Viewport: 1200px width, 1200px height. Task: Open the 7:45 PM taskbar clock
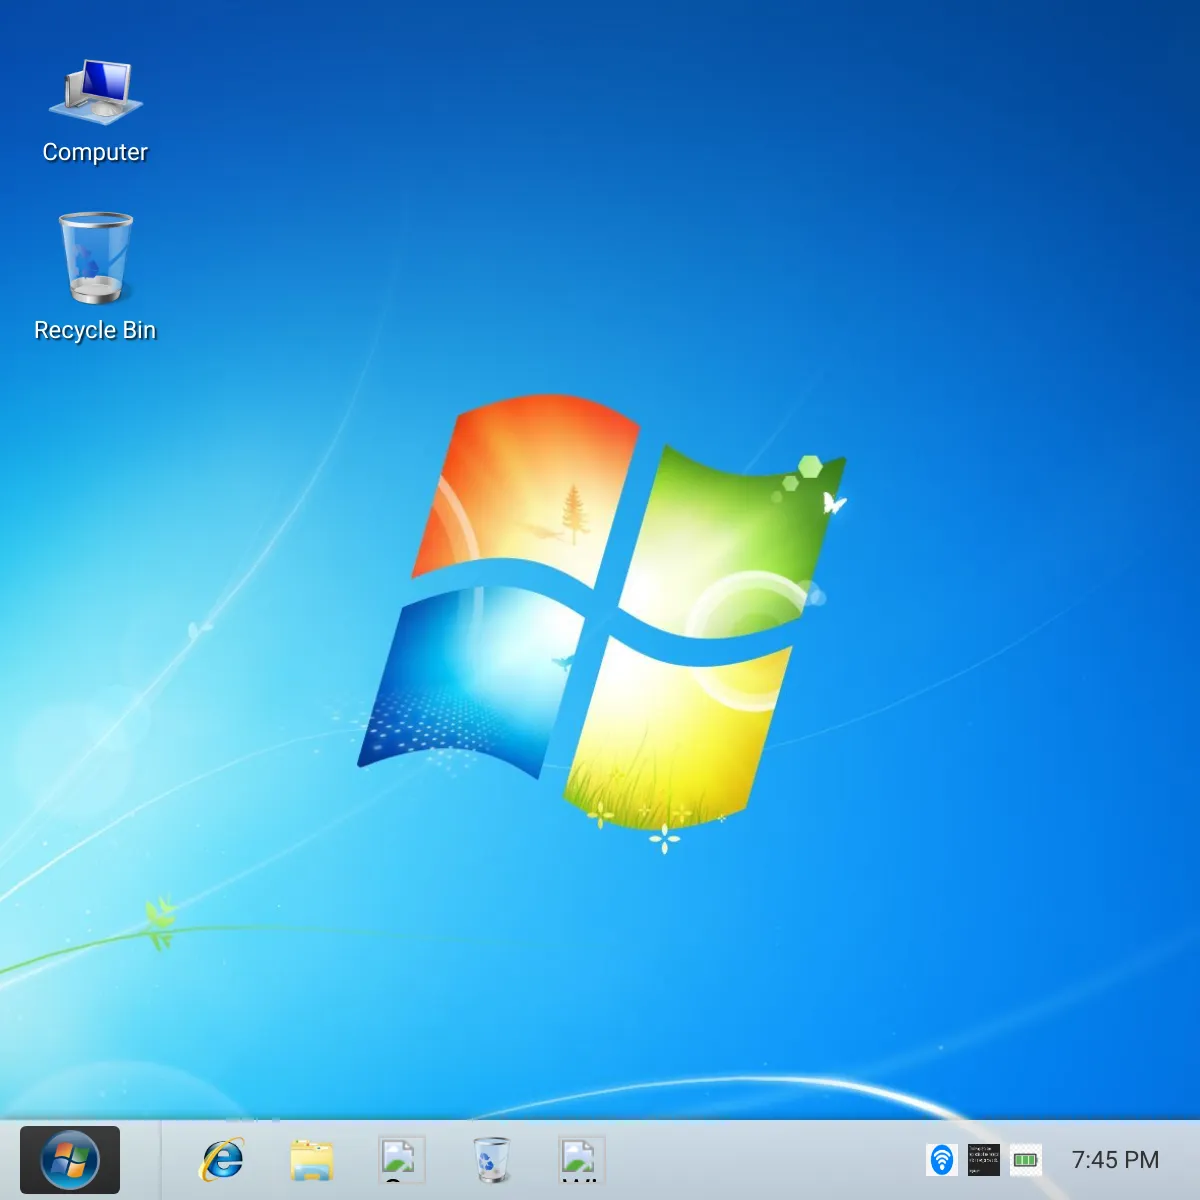(1115, 1160)
